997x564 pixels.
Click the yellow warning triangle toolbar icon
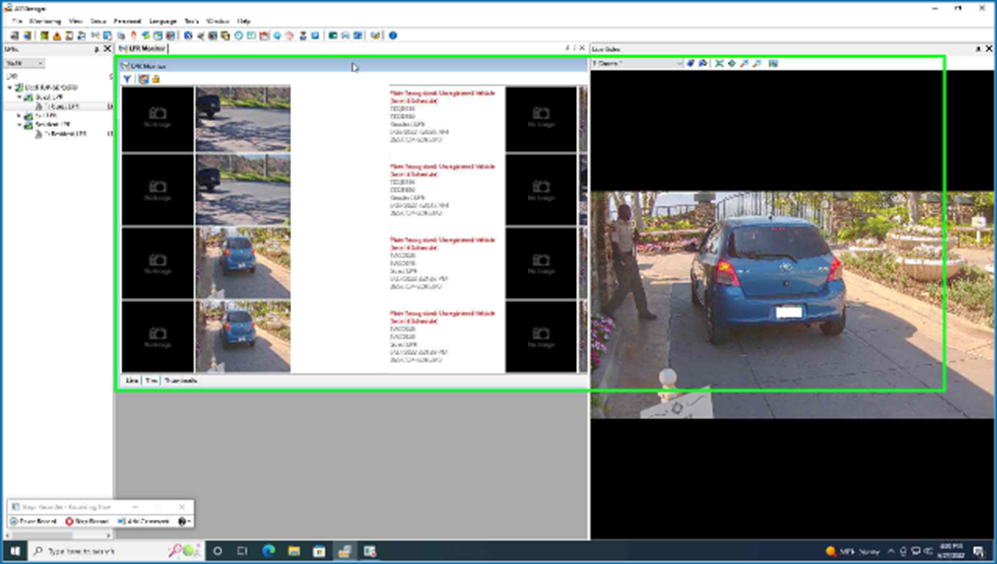[x=57, y=35]
